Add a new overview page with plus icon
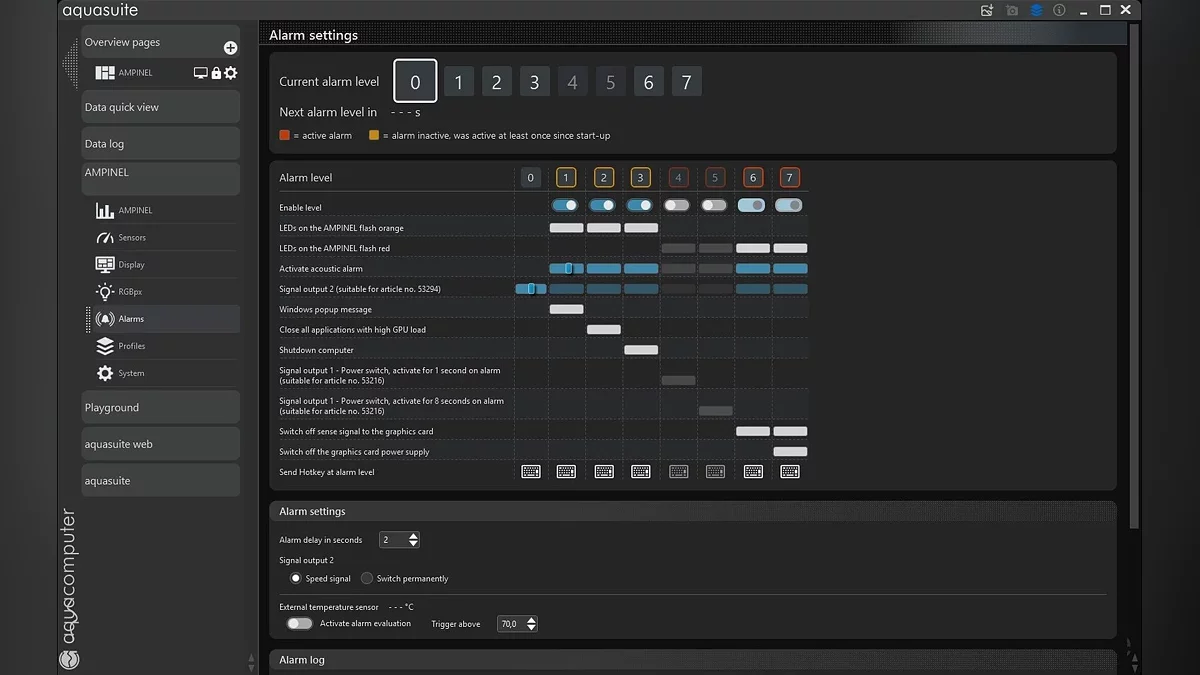The width and height of the screenshot is (1200, 675). point(230,48)
